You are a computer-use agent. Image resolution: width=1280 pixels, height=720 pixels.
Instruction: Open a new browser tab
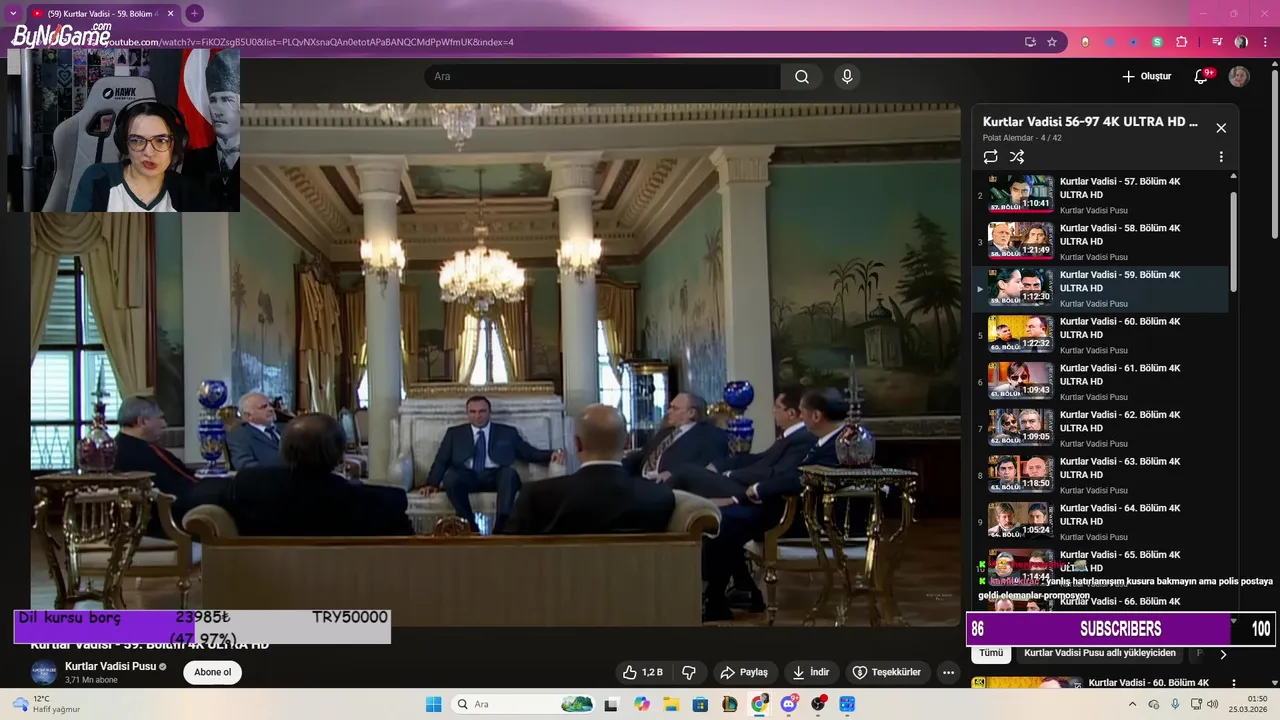194,13
